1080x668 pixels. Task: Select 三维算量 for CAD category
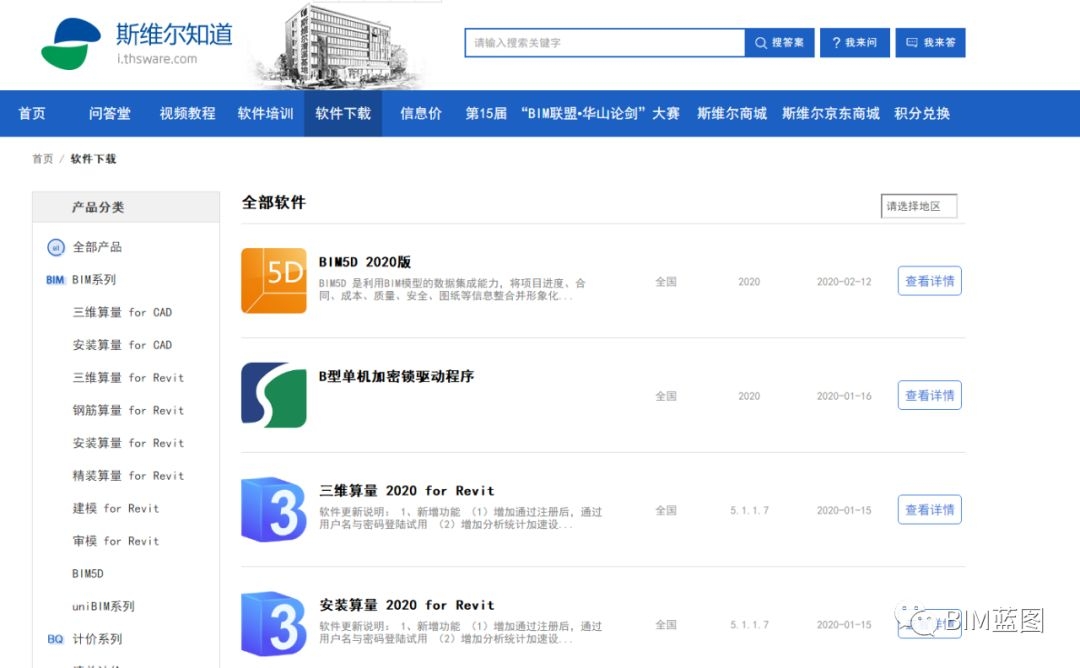pyautogui.click(x=123, y=313)
